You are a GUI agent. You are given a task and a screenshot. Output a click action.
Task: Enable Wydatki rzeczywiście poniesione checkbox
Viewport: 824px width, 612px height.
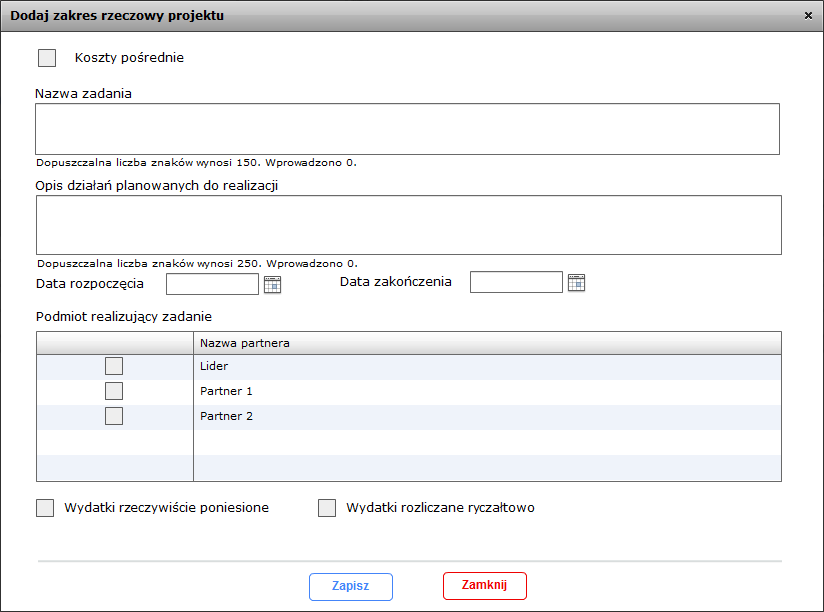tap(45, 508)
